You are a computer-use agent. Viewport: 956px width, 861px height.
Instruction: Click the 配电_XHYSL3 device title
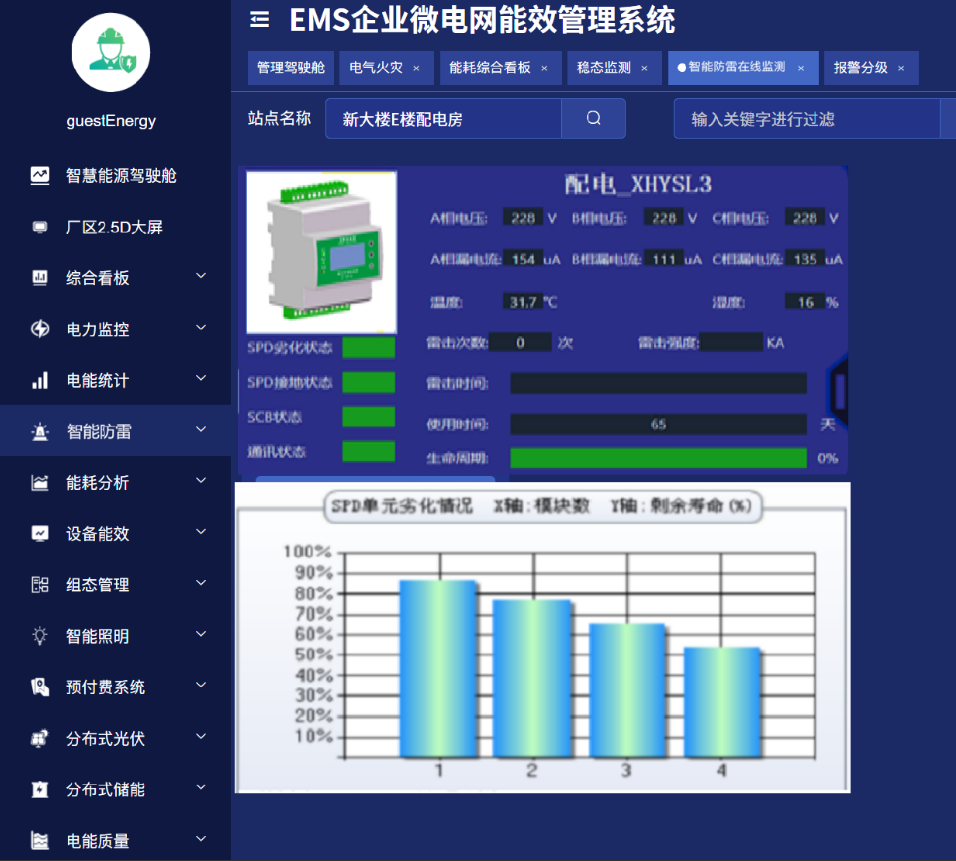tap(638, 184)
